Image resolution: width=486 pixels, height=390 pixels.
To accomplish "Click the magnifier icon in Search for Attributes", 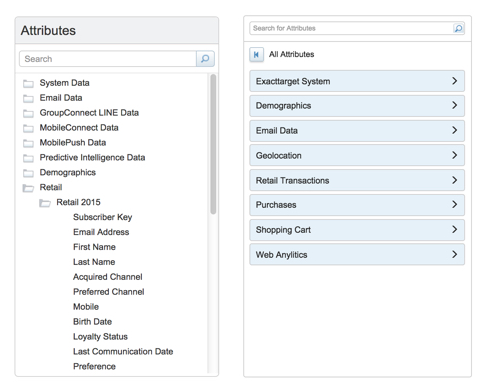I will [458, 28].
